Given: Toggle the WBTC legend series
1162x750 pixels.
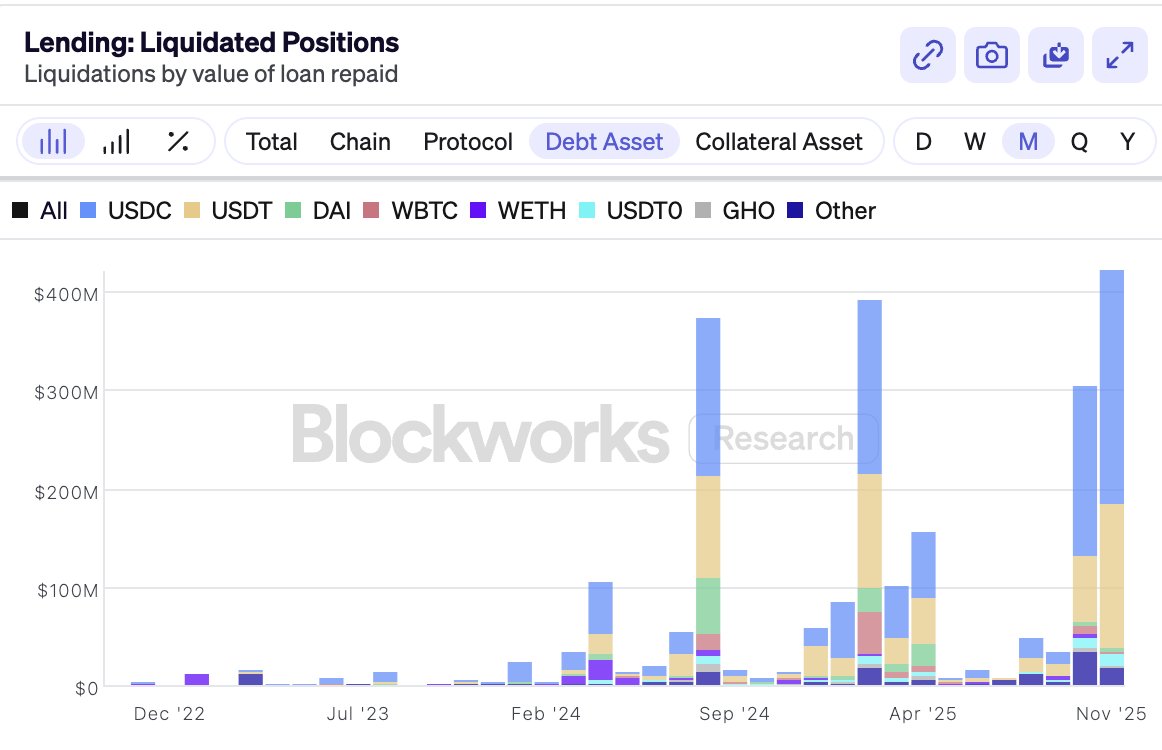Looking at the screenshot, I should click(412, 211).
